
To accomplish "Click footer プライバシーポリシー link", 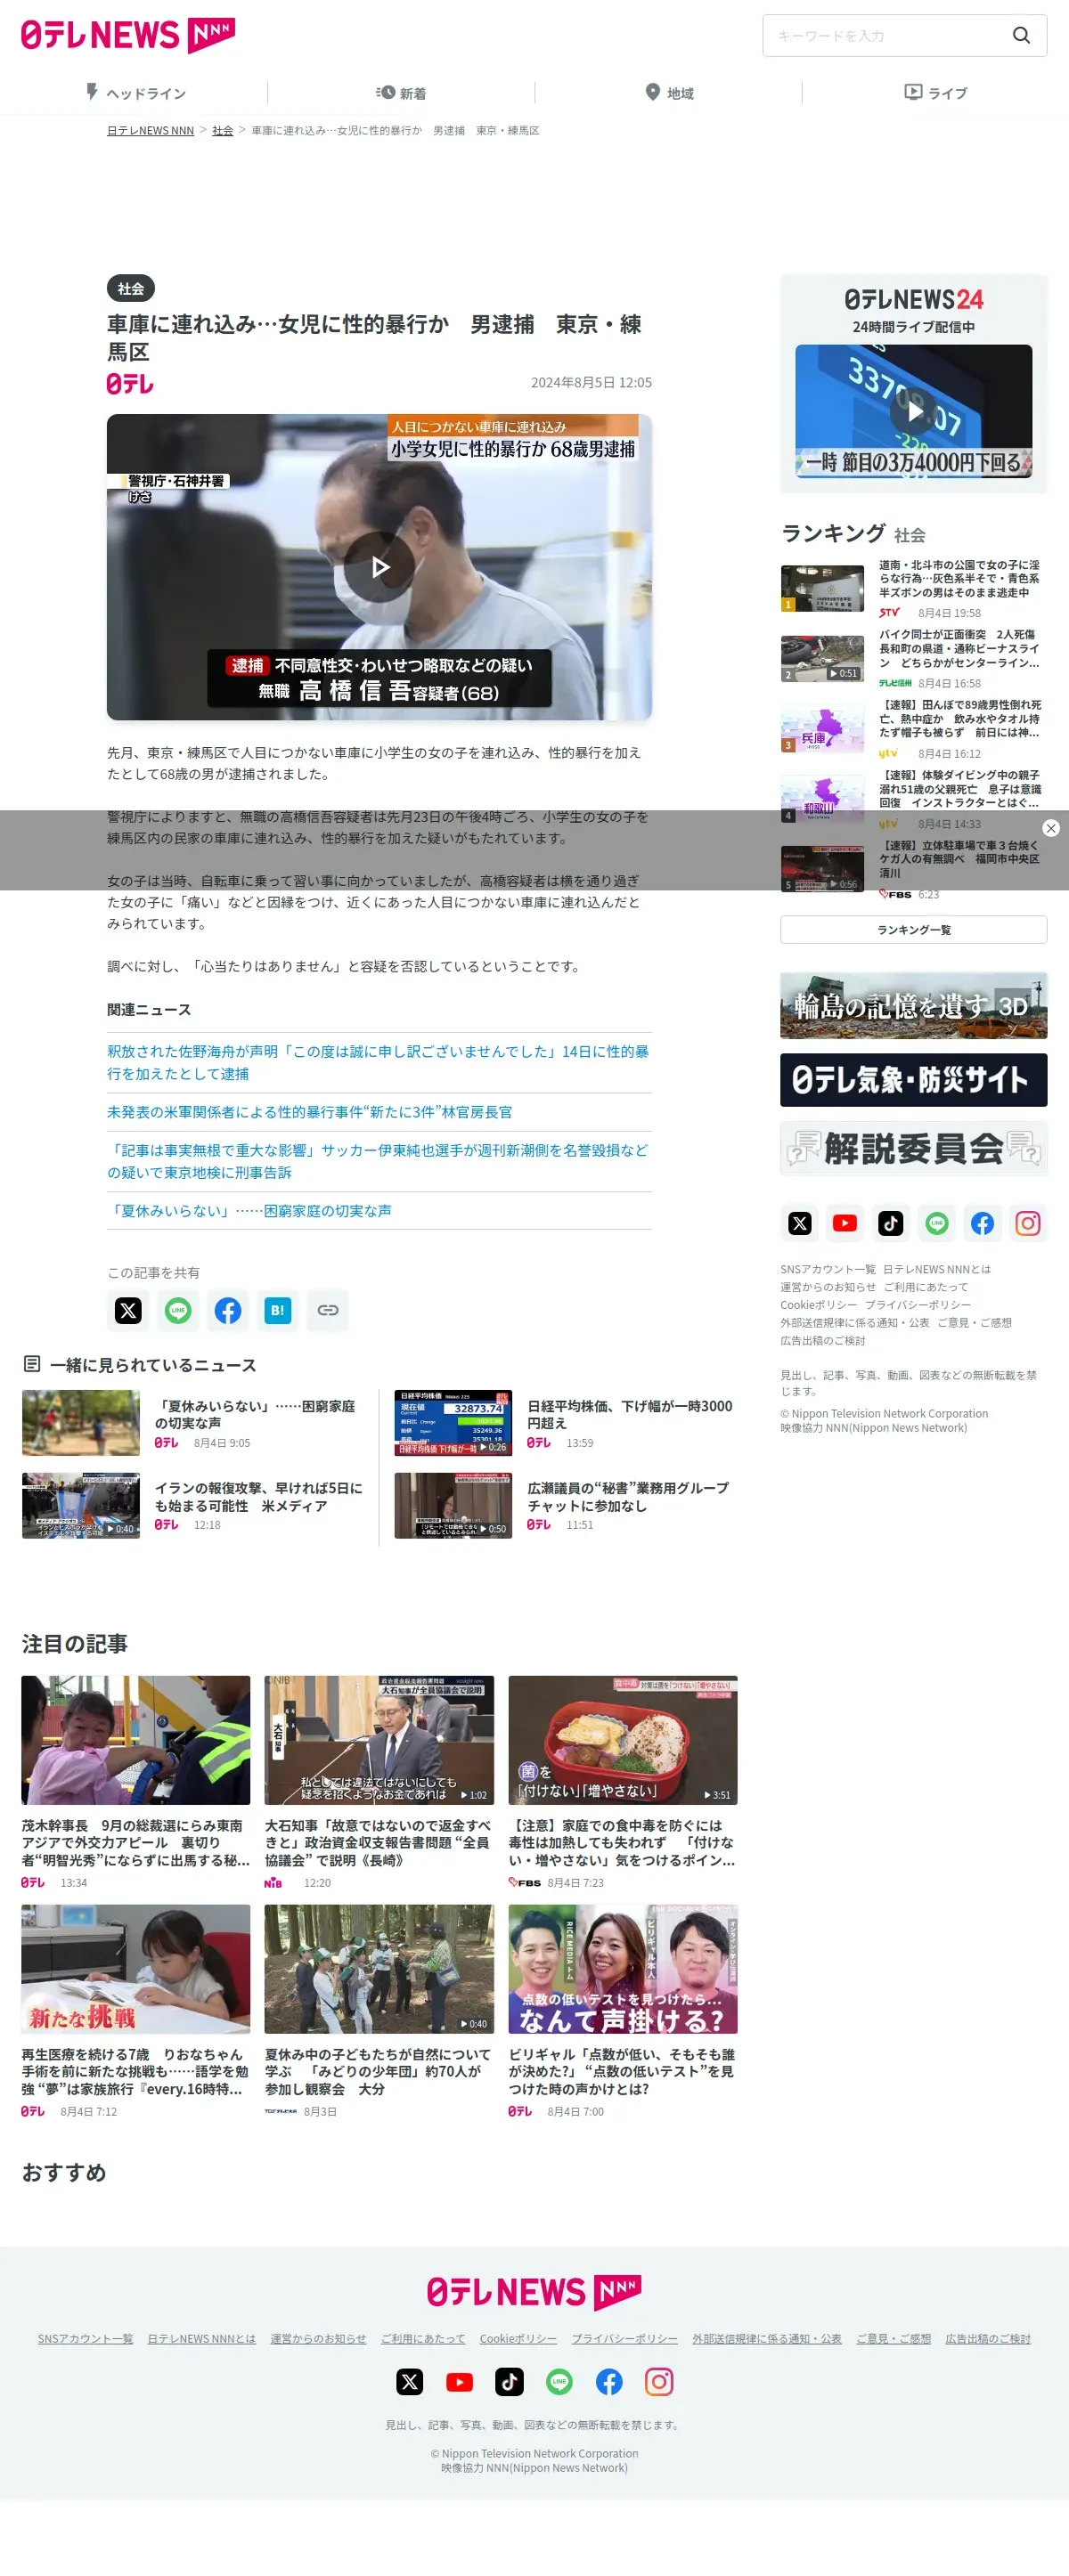I will pos(624,2339).
